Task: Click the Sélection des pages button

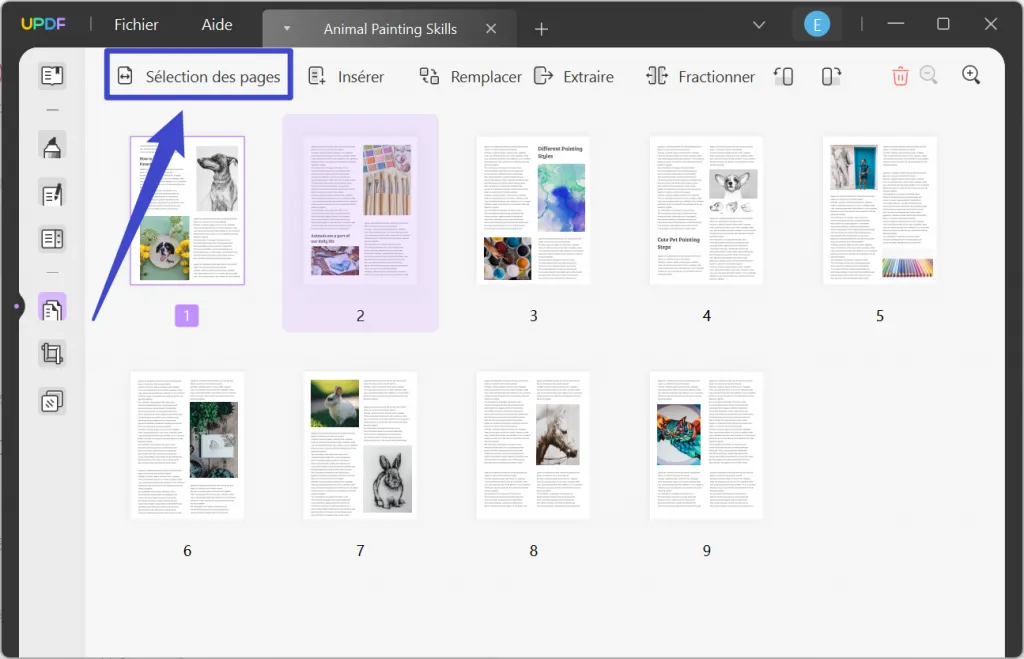Action: (197, 75)
